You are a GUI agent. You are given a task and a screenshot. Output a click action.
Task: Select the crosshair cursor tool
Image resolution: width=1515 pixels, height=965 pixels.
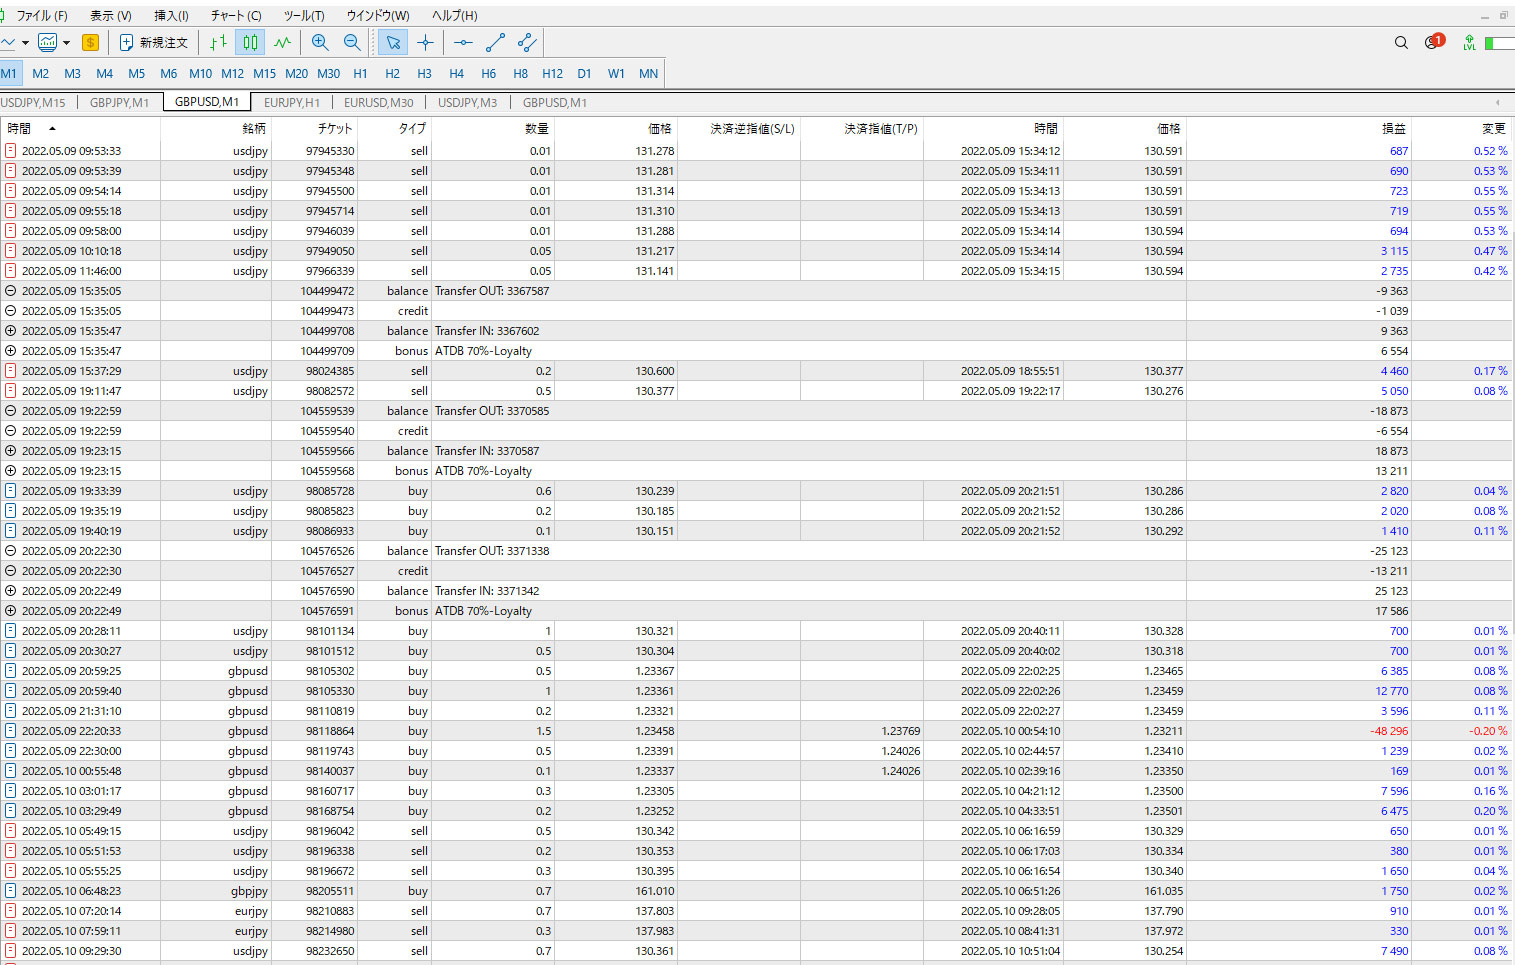[425, 42]
